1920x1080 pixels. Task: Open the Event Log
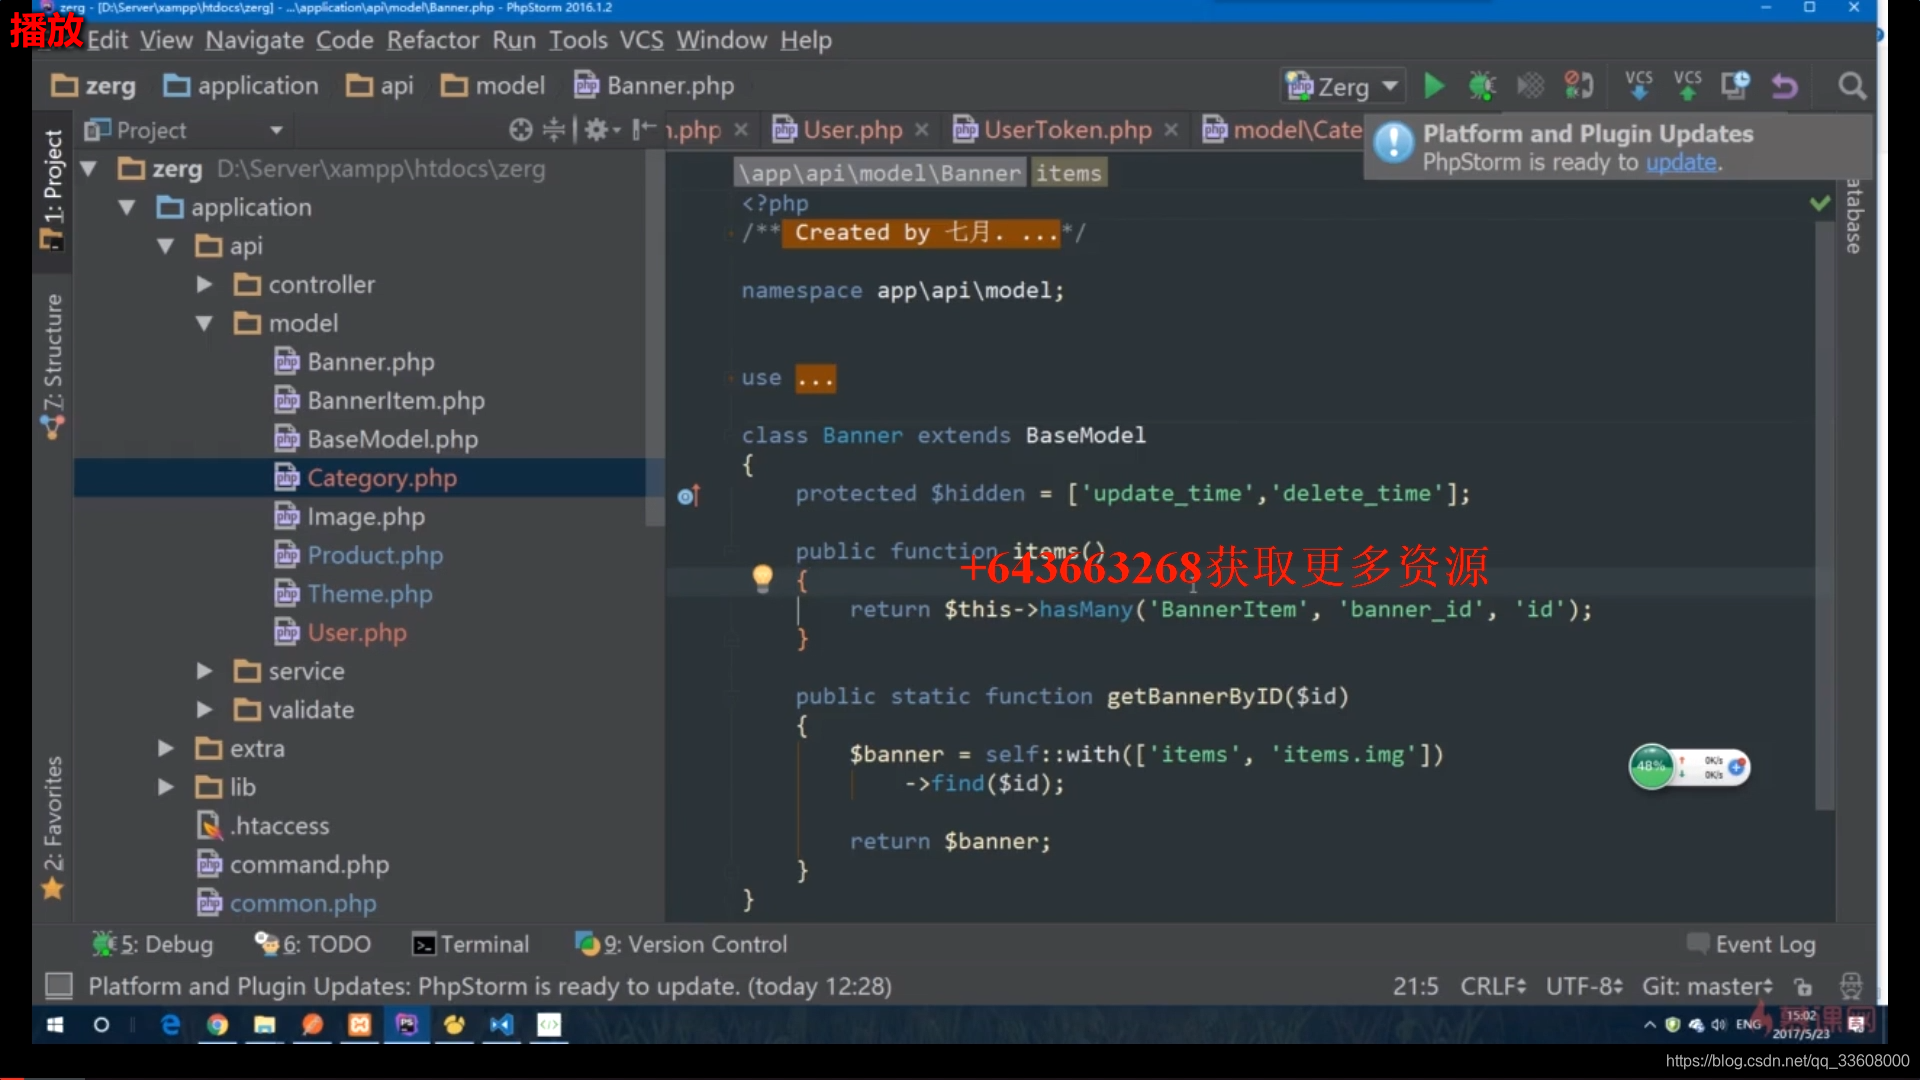1751,944
